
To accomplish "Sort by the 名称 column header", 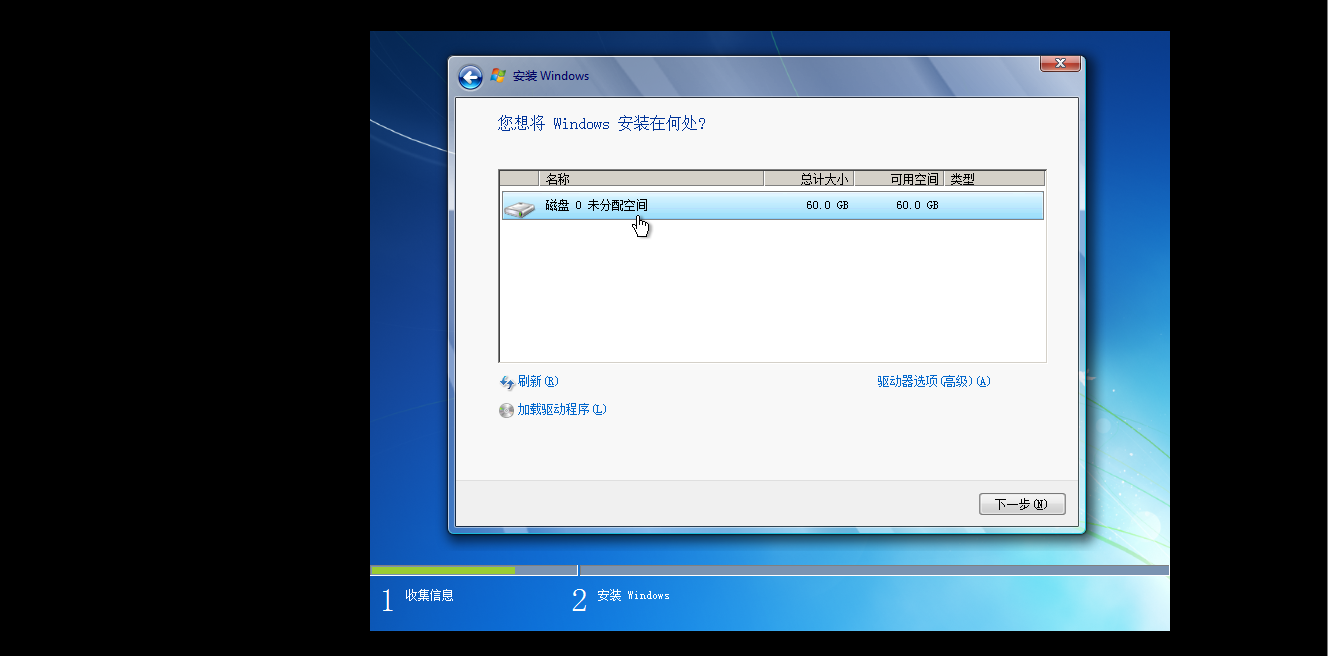I will point(651,179).
